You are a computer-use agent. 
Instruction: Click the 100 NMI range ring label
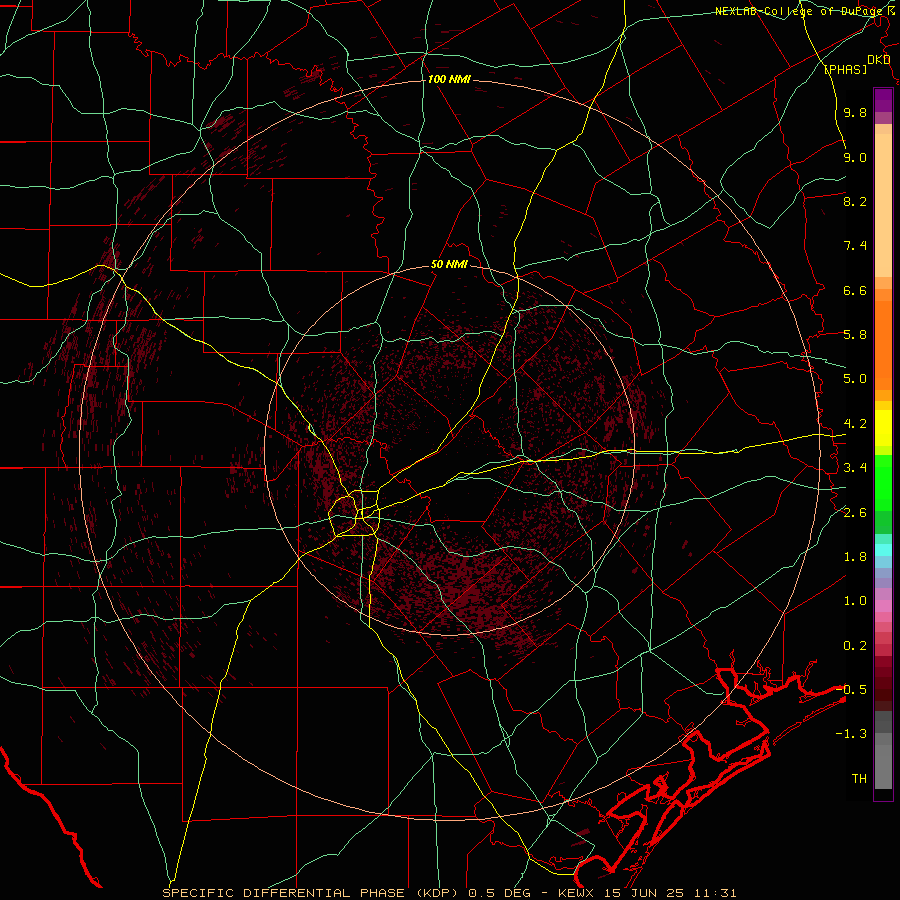[449, 79]
